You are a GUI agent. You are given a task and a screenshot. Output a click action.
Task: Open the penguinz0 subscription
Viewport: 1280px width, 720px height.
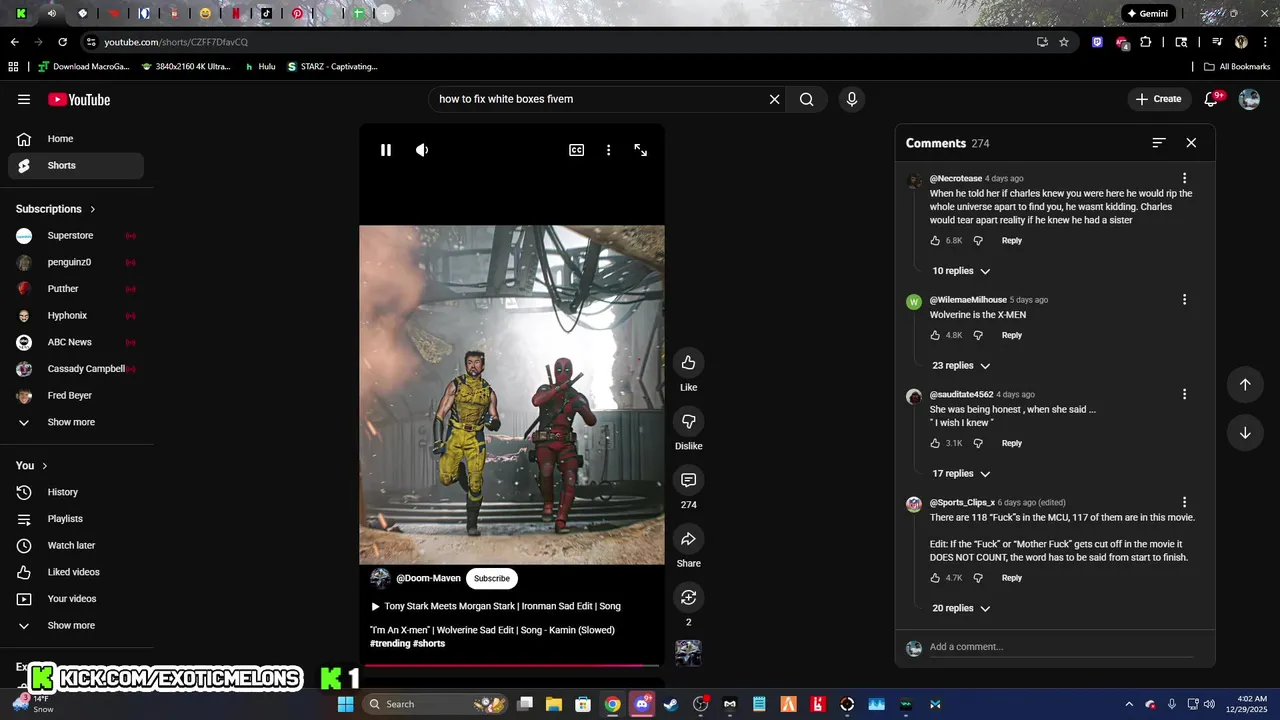click(76, 262)
